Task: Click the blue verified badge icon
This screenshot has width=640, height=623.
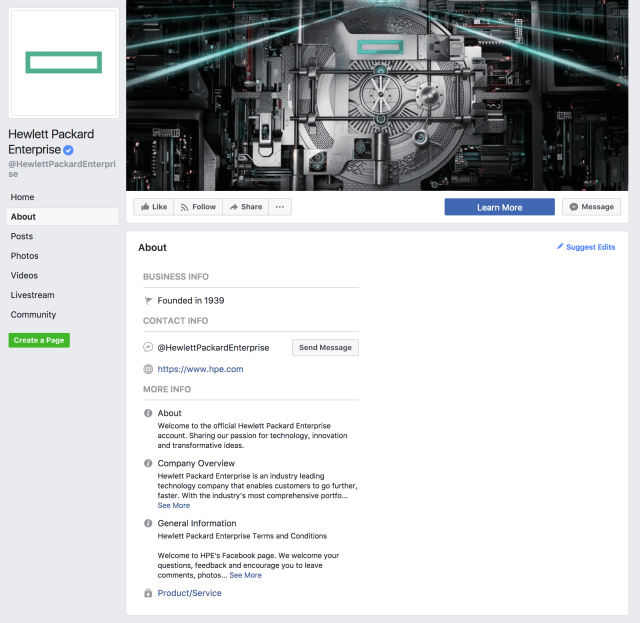Action: coord(68,150)
